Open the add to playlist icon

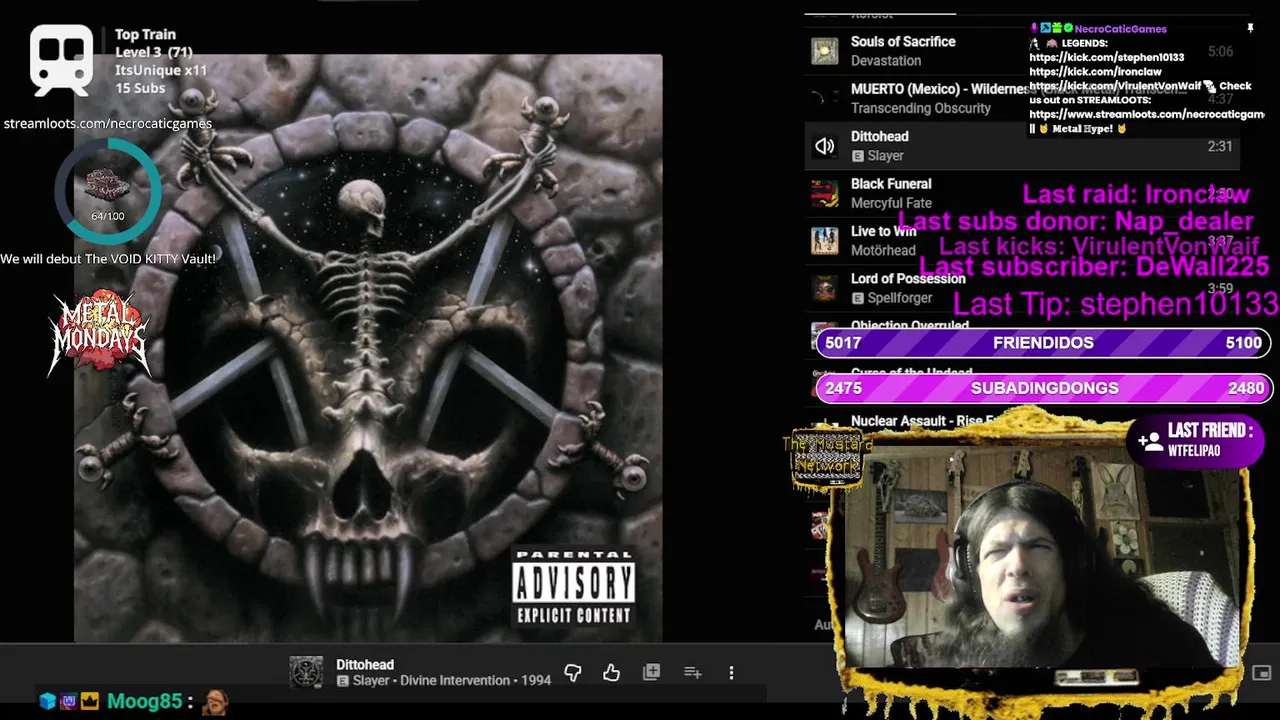pyautogui.click(x=692, y=673)
